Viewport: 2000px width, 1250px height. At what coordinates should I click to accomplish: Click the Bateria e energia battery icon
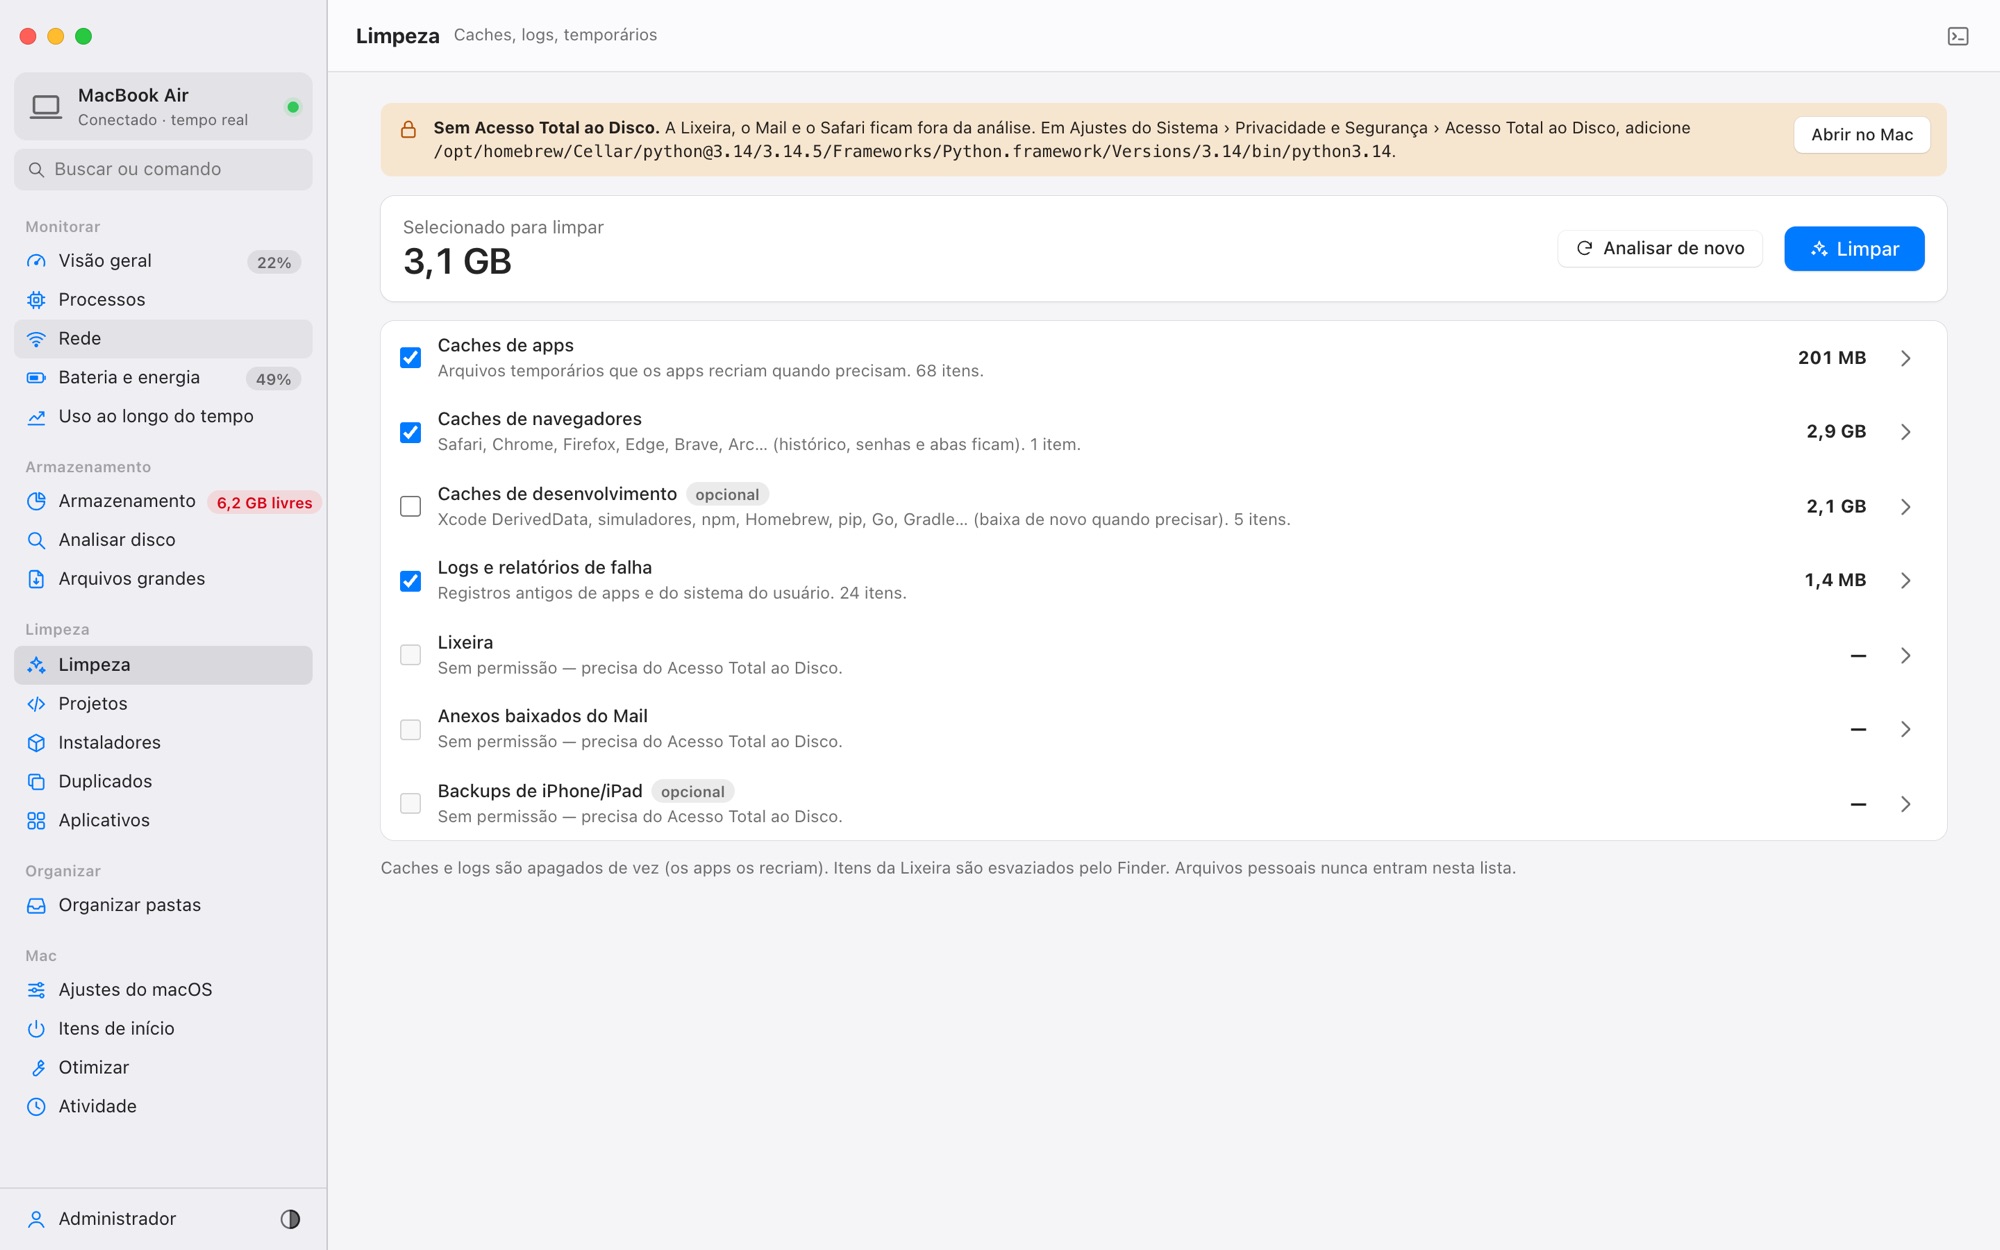pos(36,378)
